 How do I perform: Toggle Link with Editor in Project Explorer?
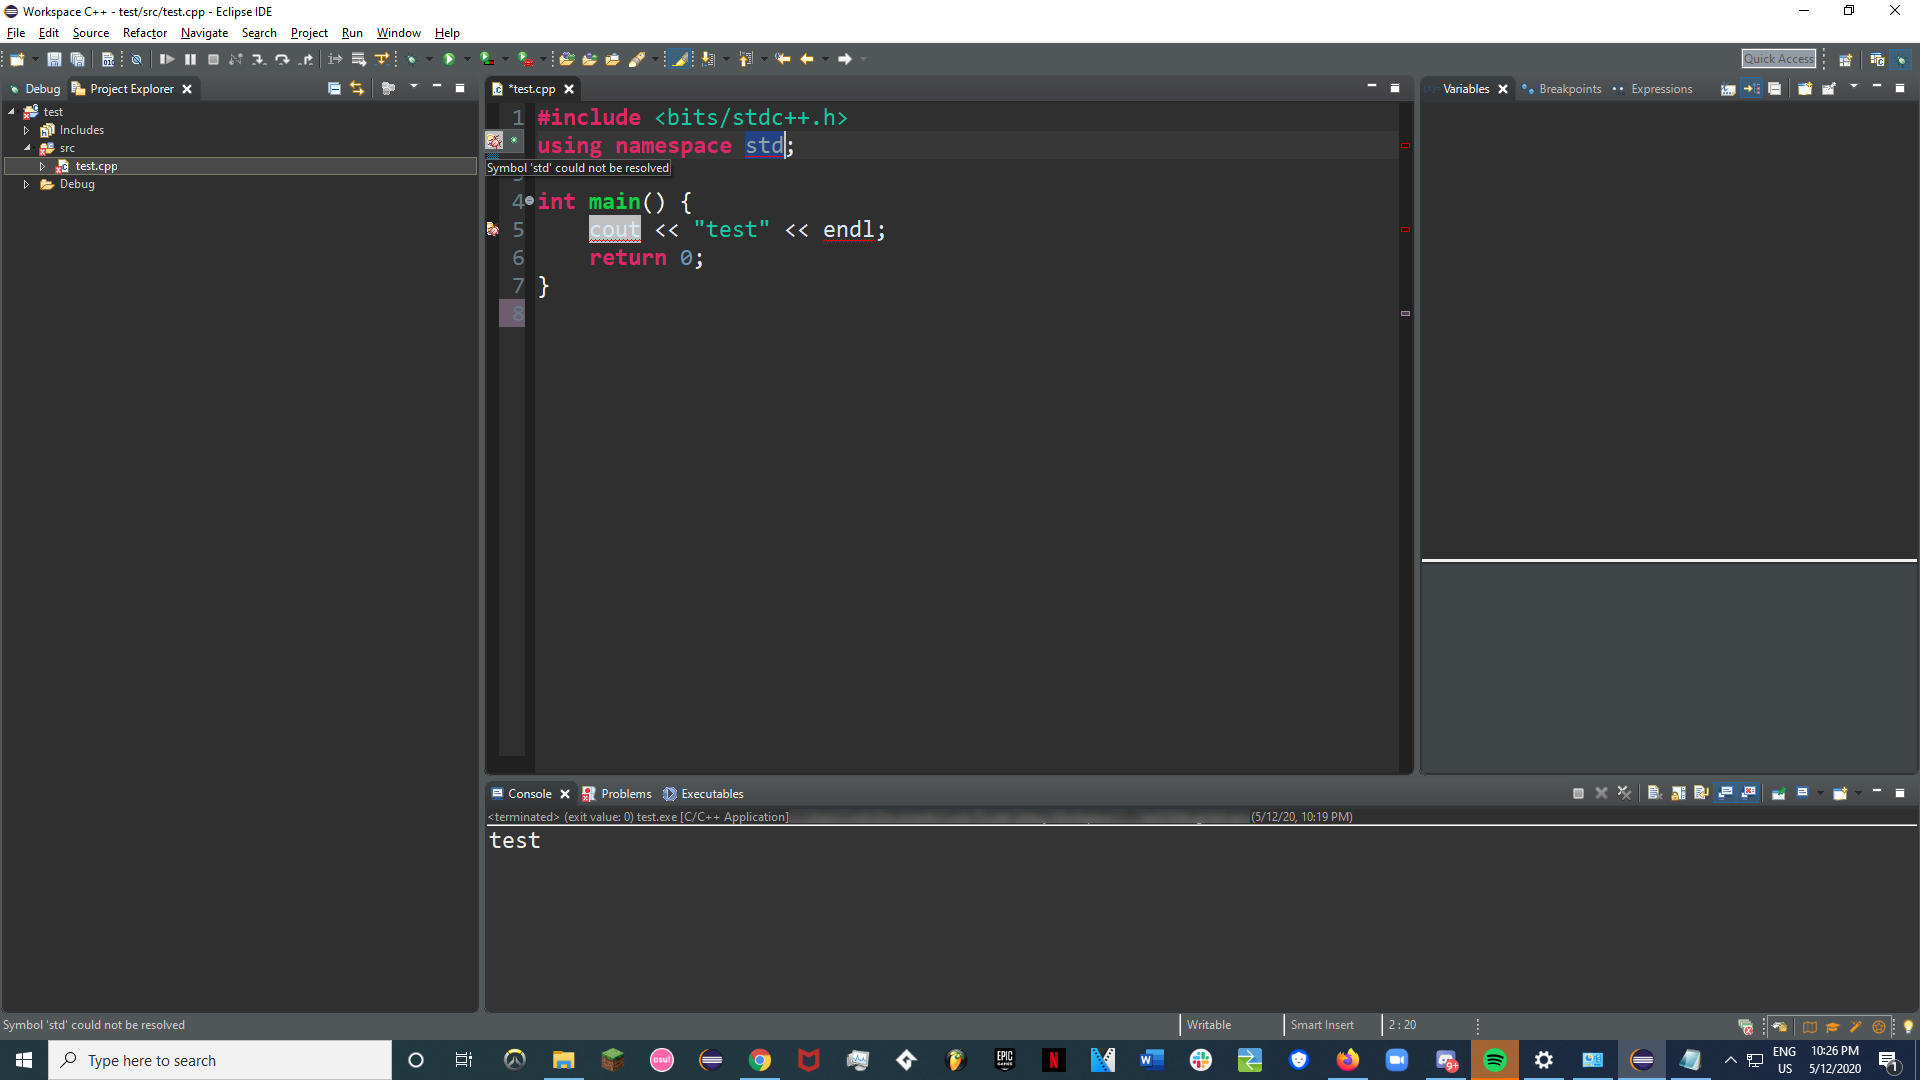(x=357, y=88)
